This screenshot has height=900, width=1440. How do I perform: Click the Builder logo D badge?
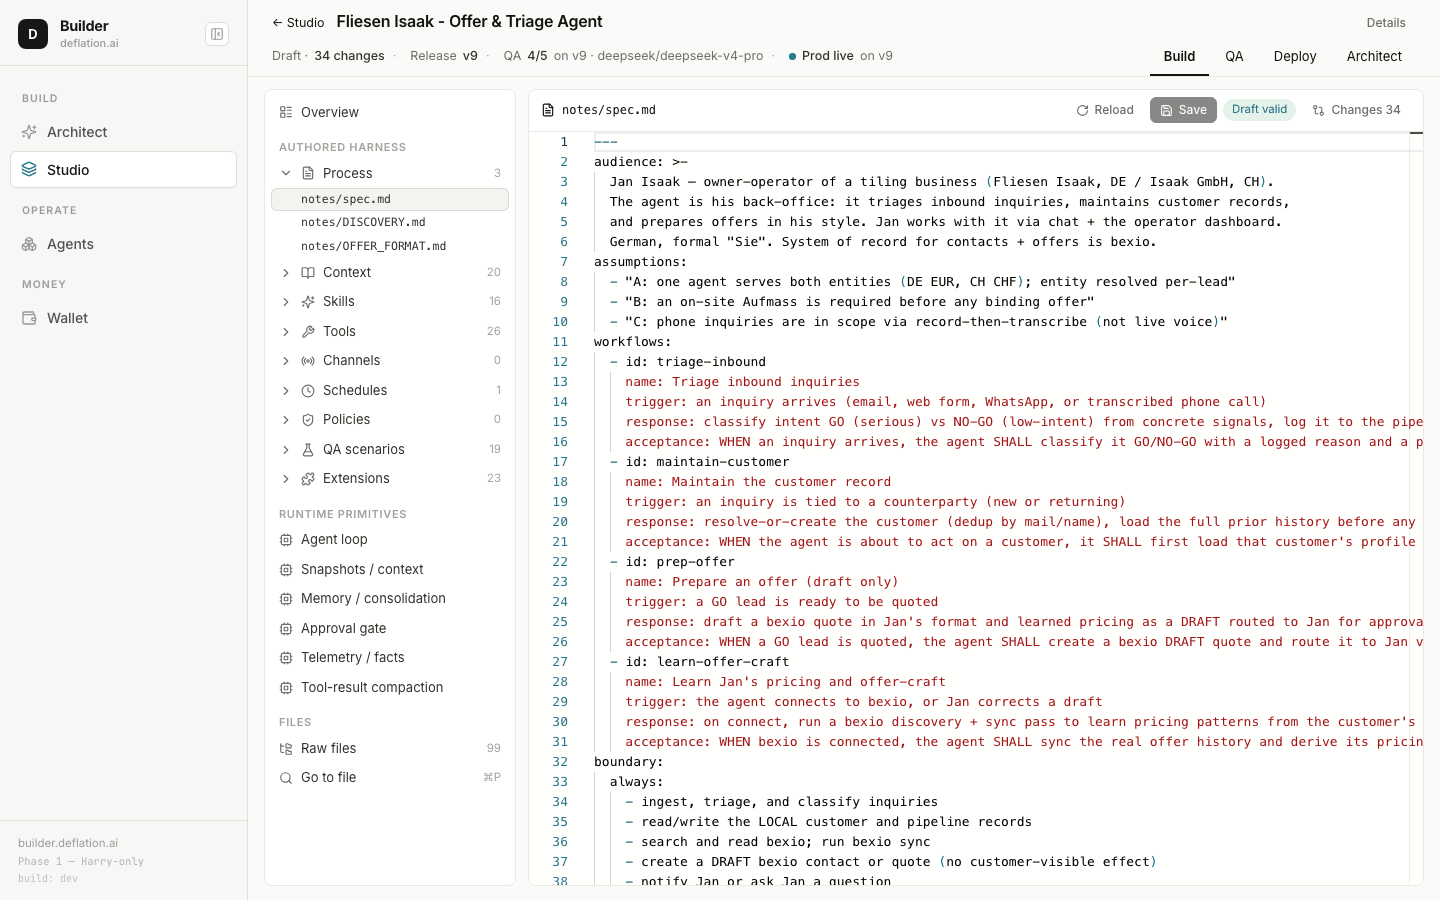point(33,34)
